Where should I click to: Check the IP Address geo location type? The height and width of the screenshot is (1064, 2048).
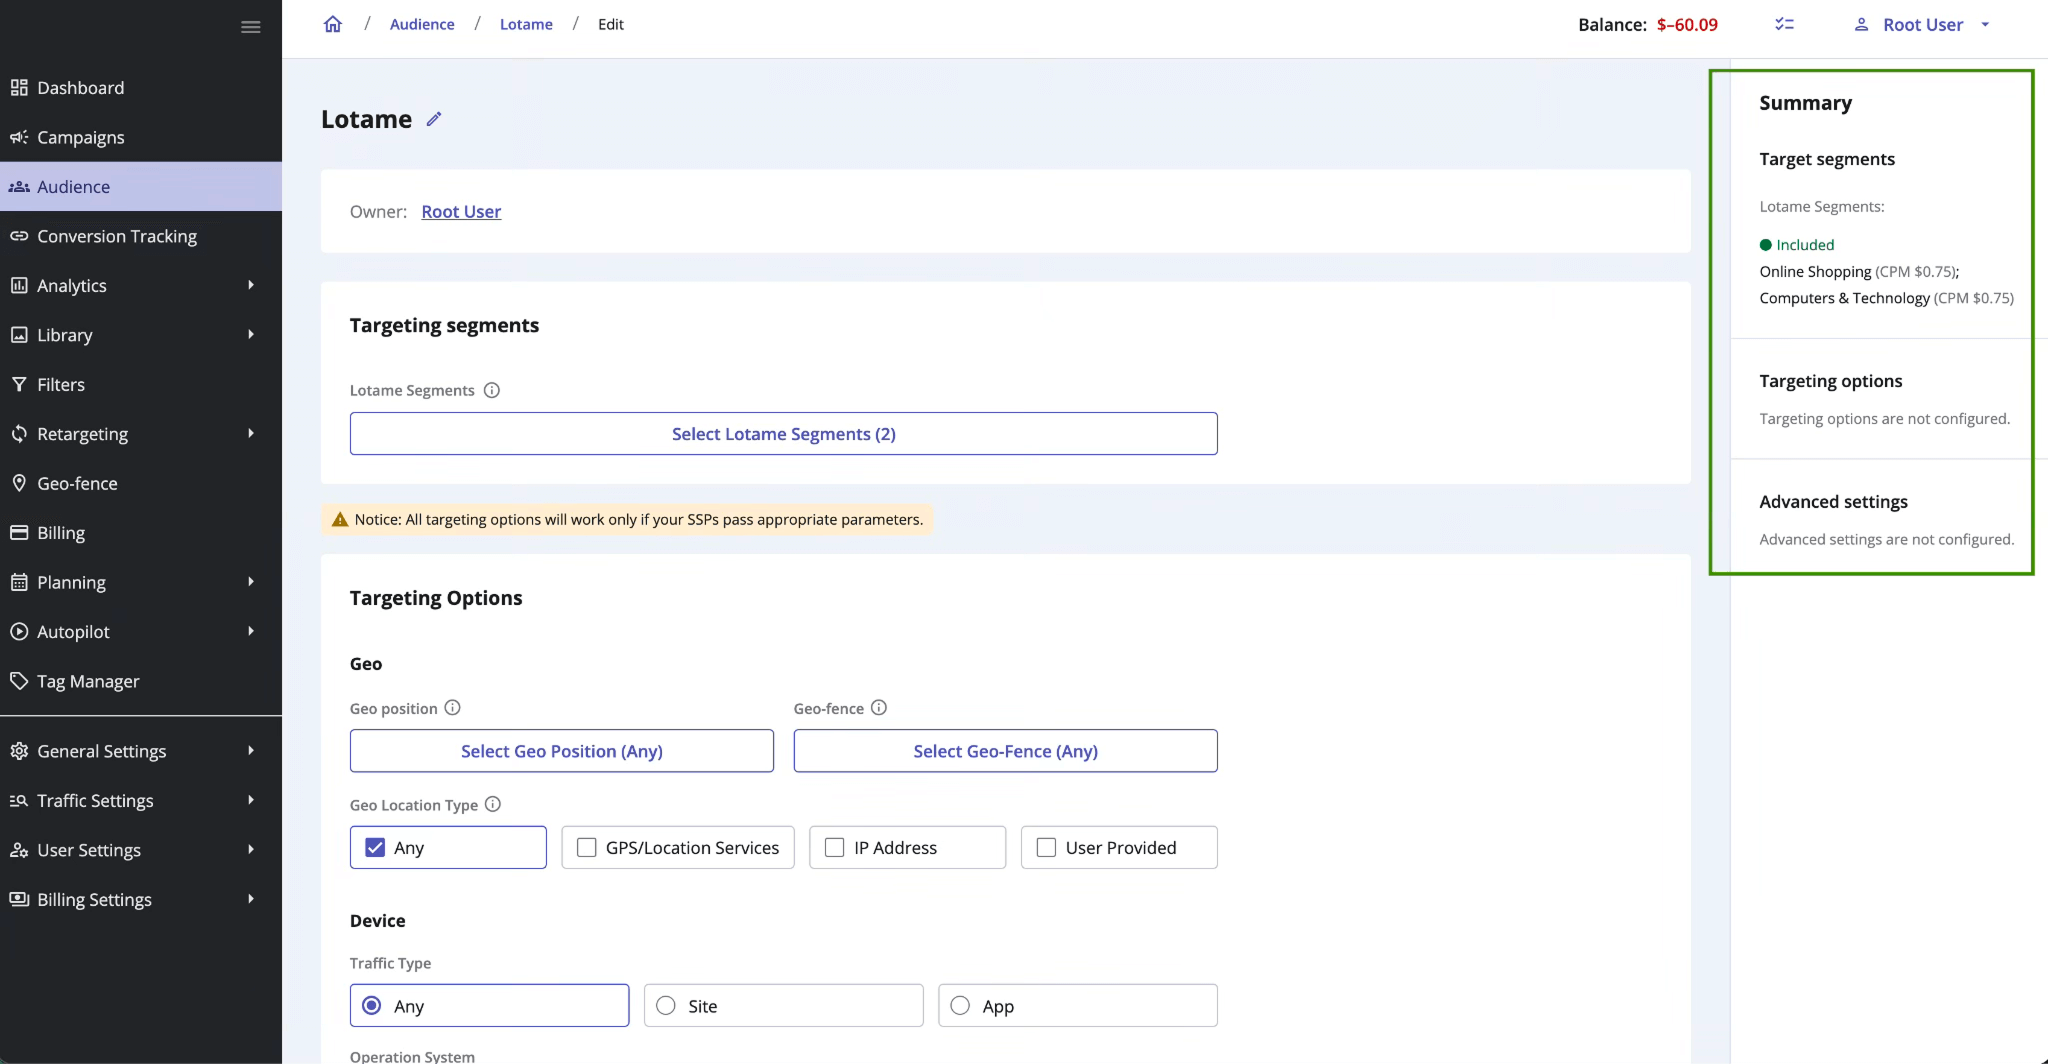pos(832,847)
